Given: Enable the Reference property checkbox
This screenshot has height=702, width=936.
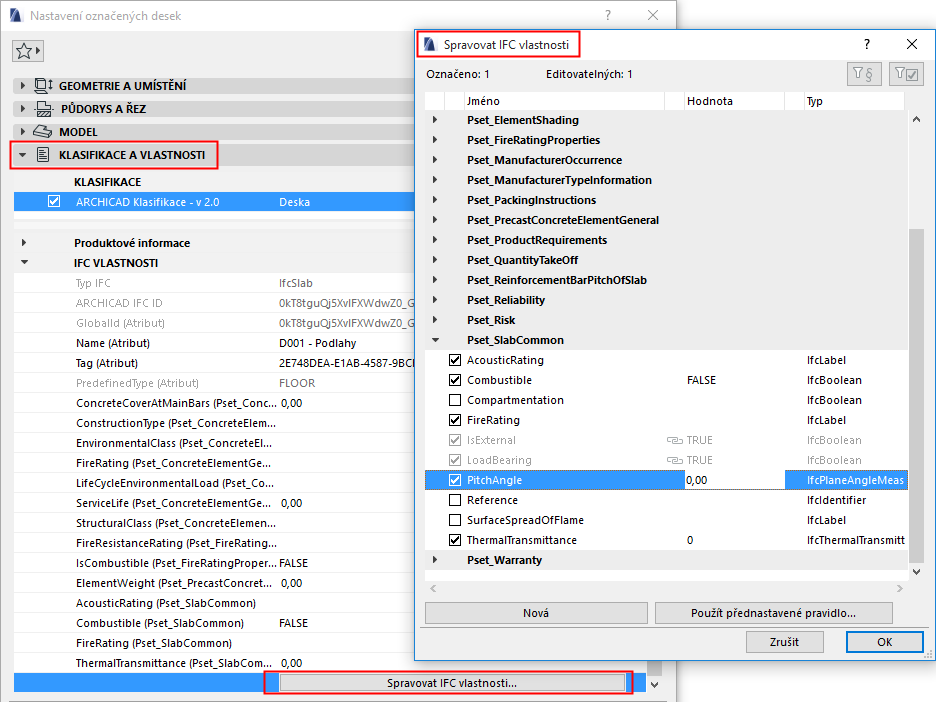Looking at the screenshot, I should click(455, 500).
